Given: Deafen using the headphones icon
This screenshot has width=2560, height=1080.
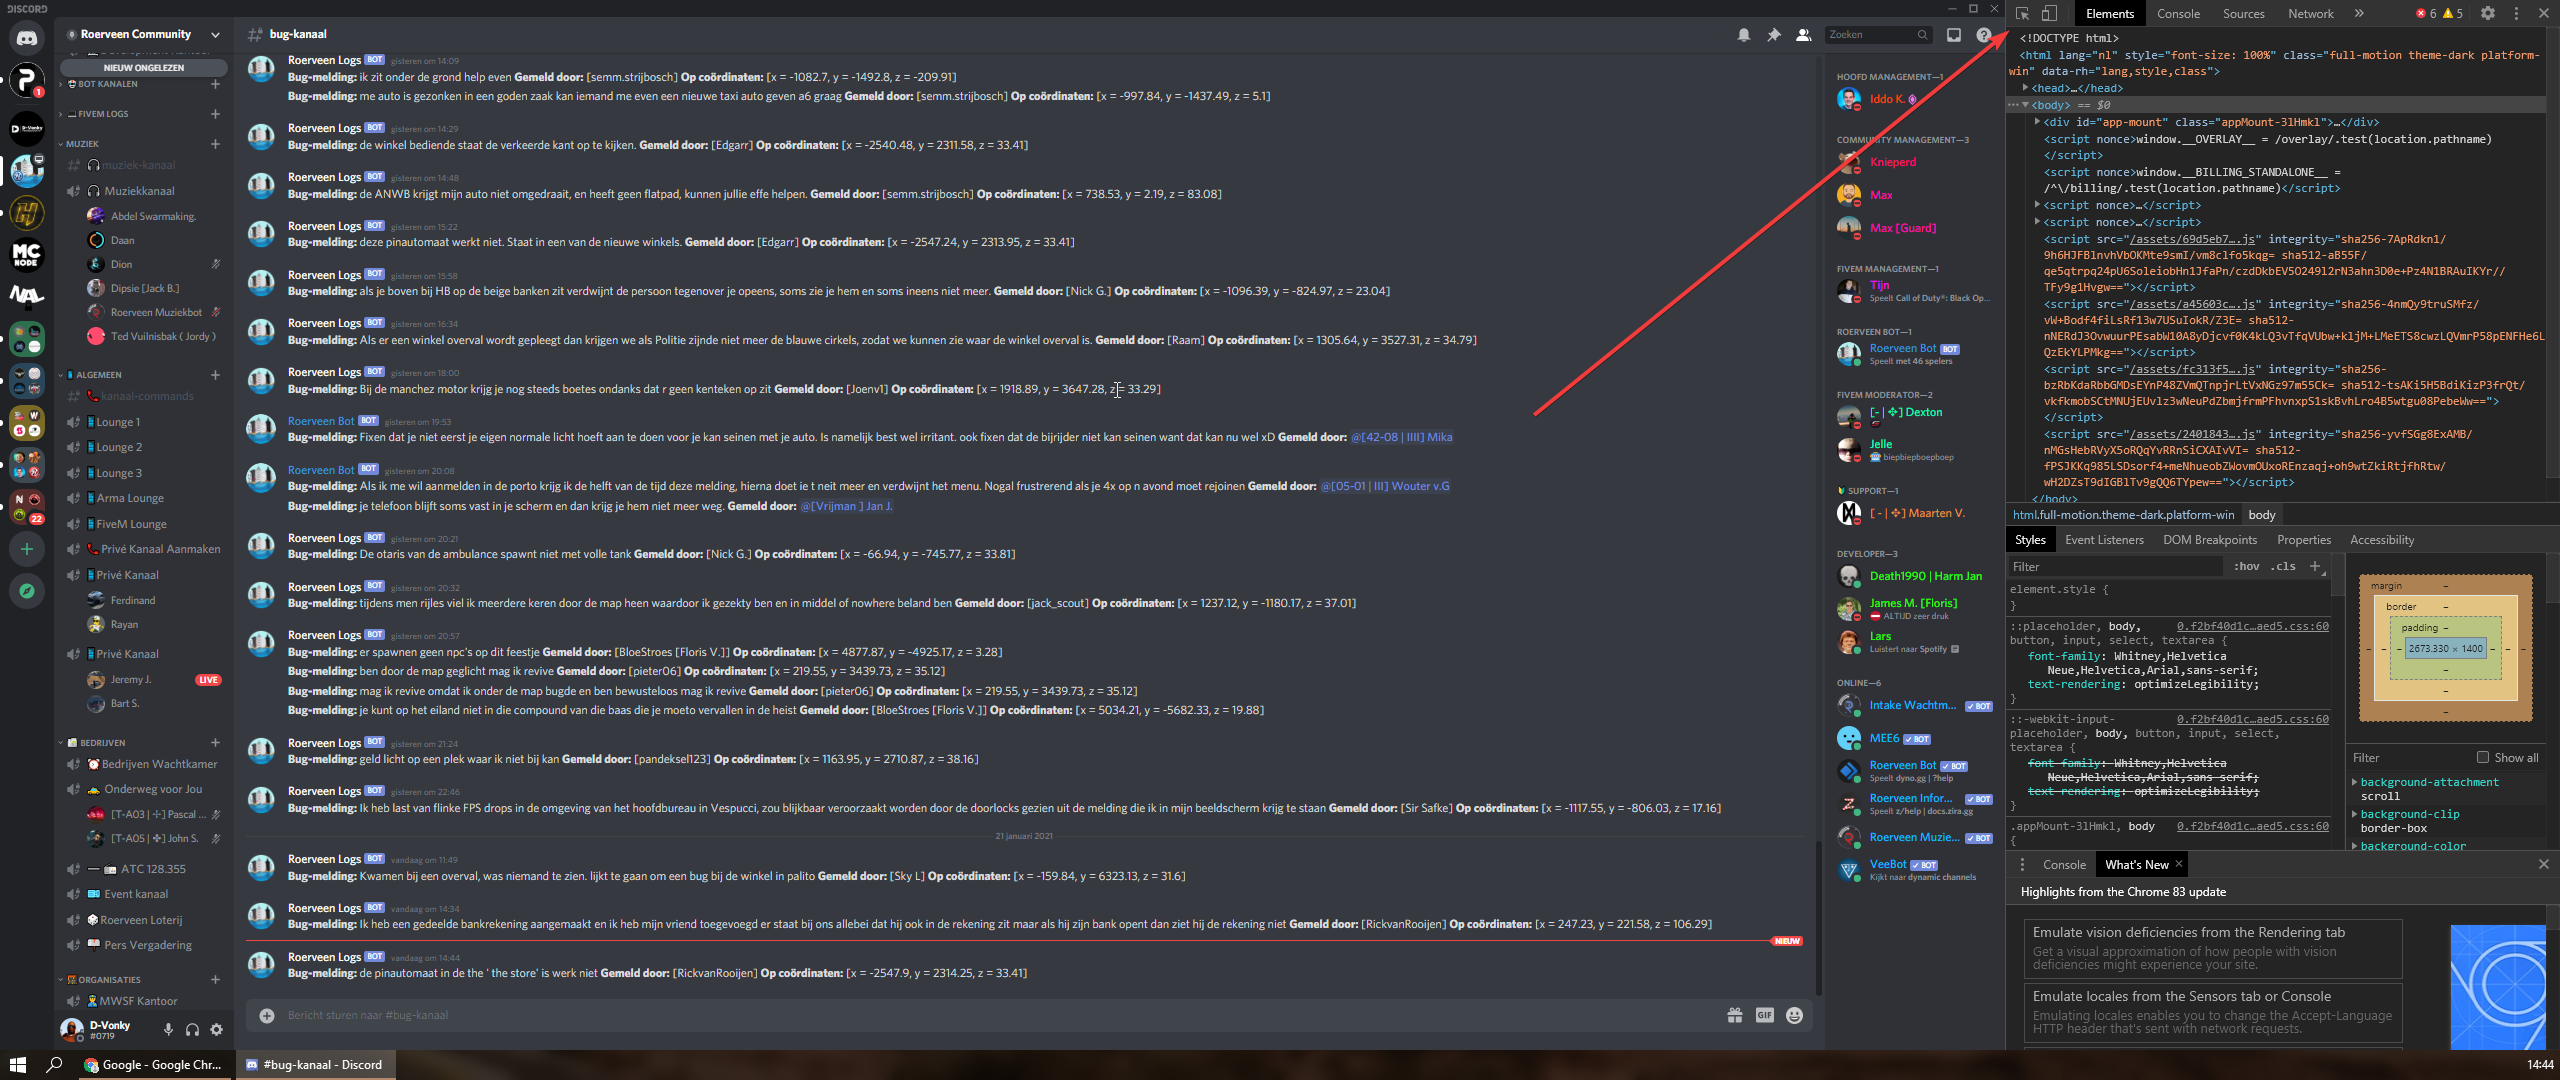Looking at the screenshot, I should click(192, 1029).
